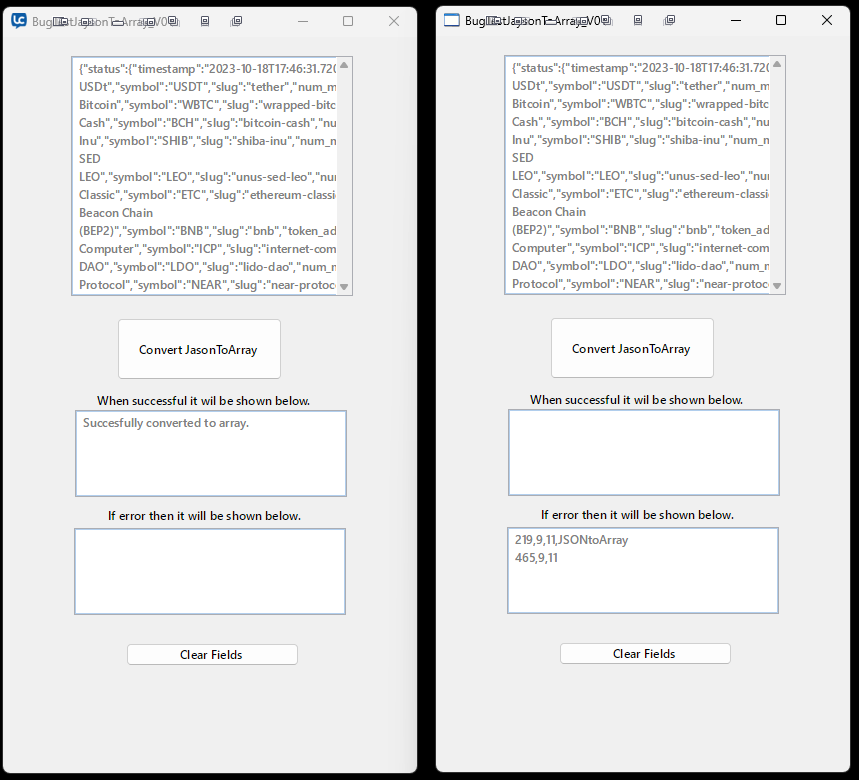This screenshot has height=780, width=859.
Task: Click the empty error field in left window
Action: (x=210, y=571)
